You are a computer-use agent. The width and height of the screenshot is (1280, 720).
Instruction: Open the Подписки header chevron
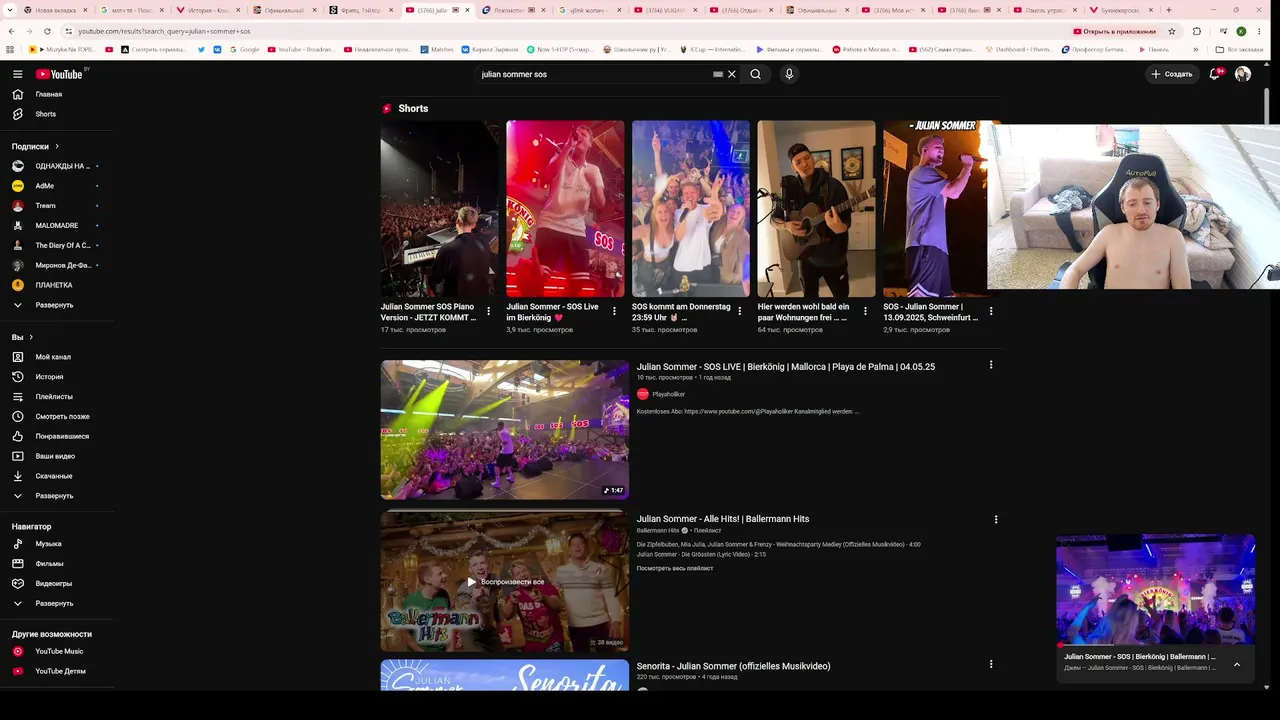57,146
